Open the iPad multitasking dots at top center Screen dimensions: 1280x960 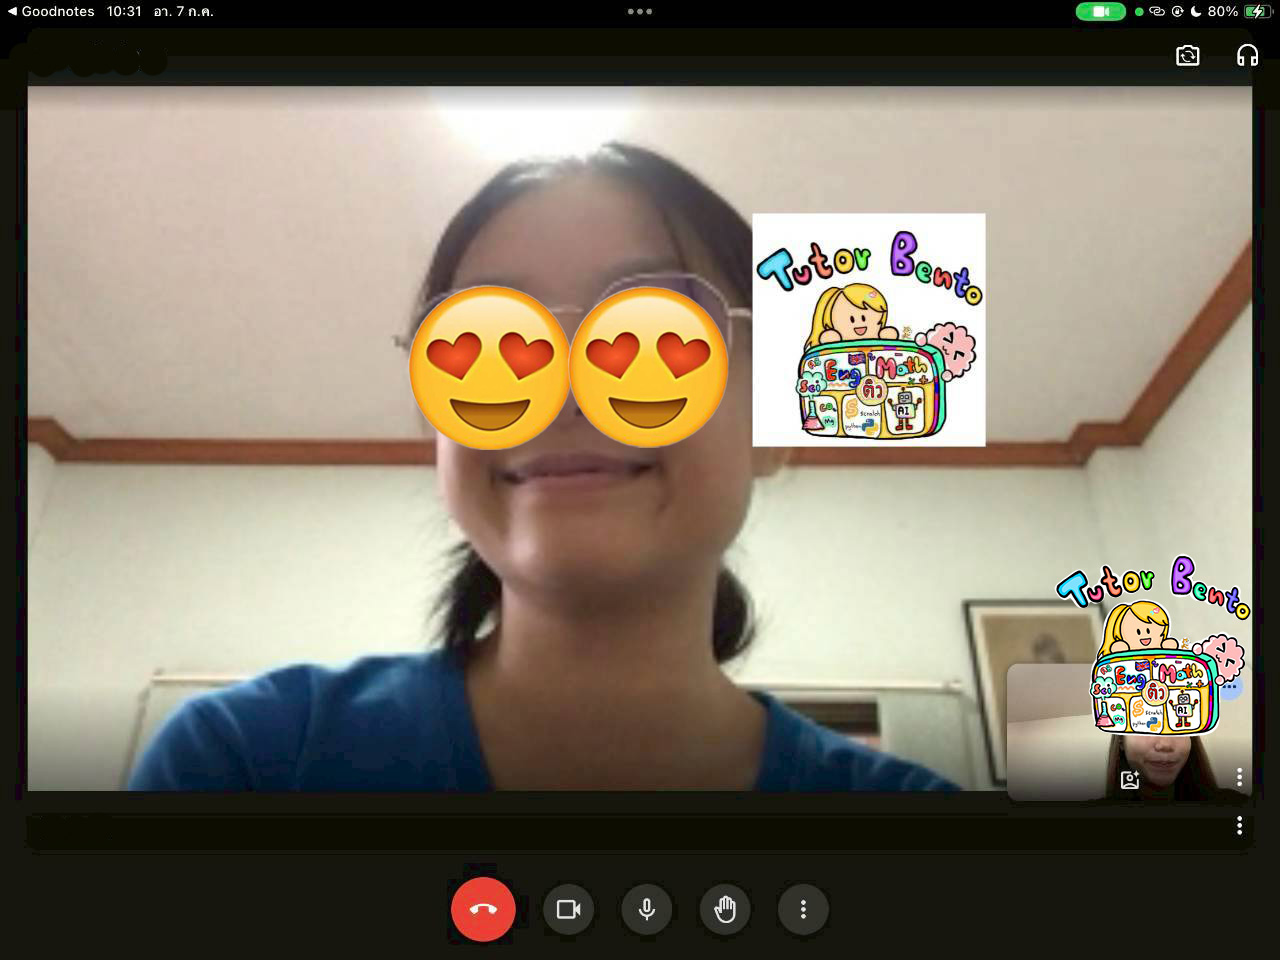click(x=640, y=12)
